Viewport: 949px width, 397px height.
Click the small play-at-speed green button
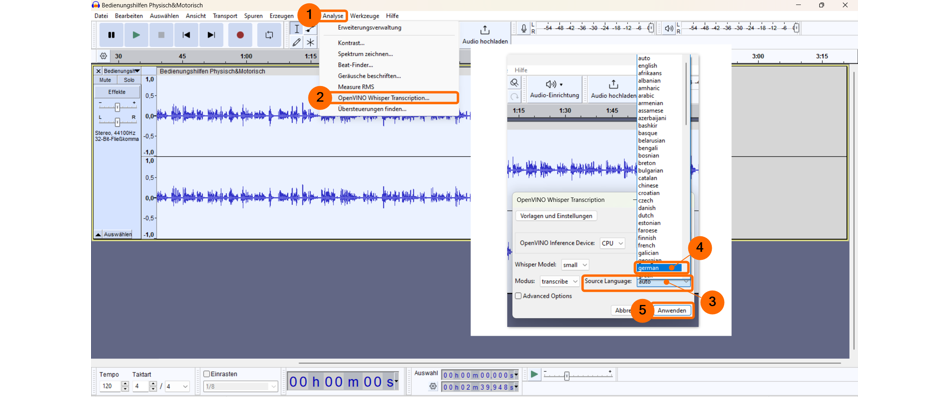tap(534, 375)
